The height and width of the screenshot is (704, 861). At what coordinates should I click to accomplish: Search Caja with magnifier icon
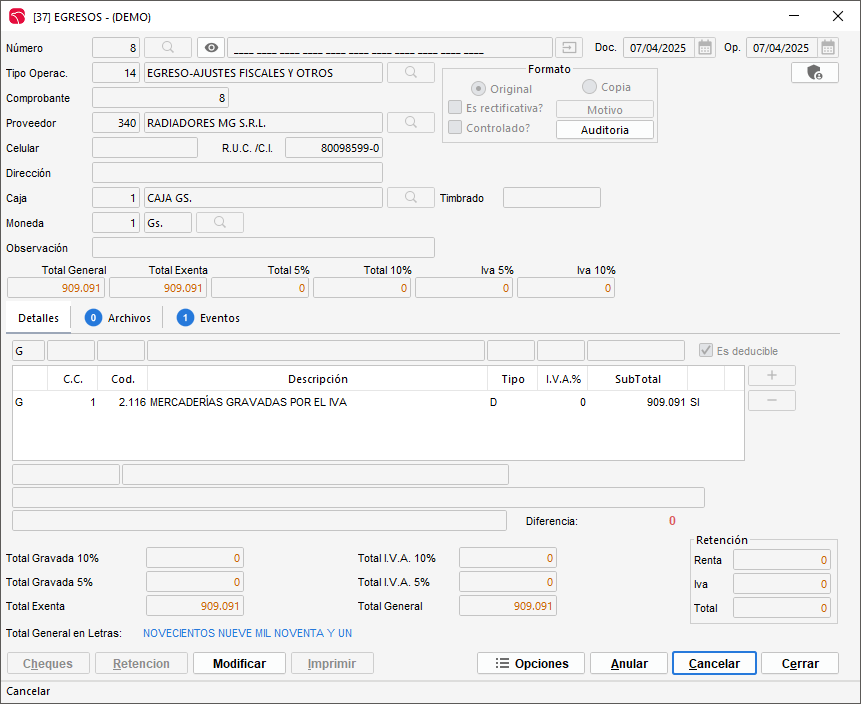[411, 198]
